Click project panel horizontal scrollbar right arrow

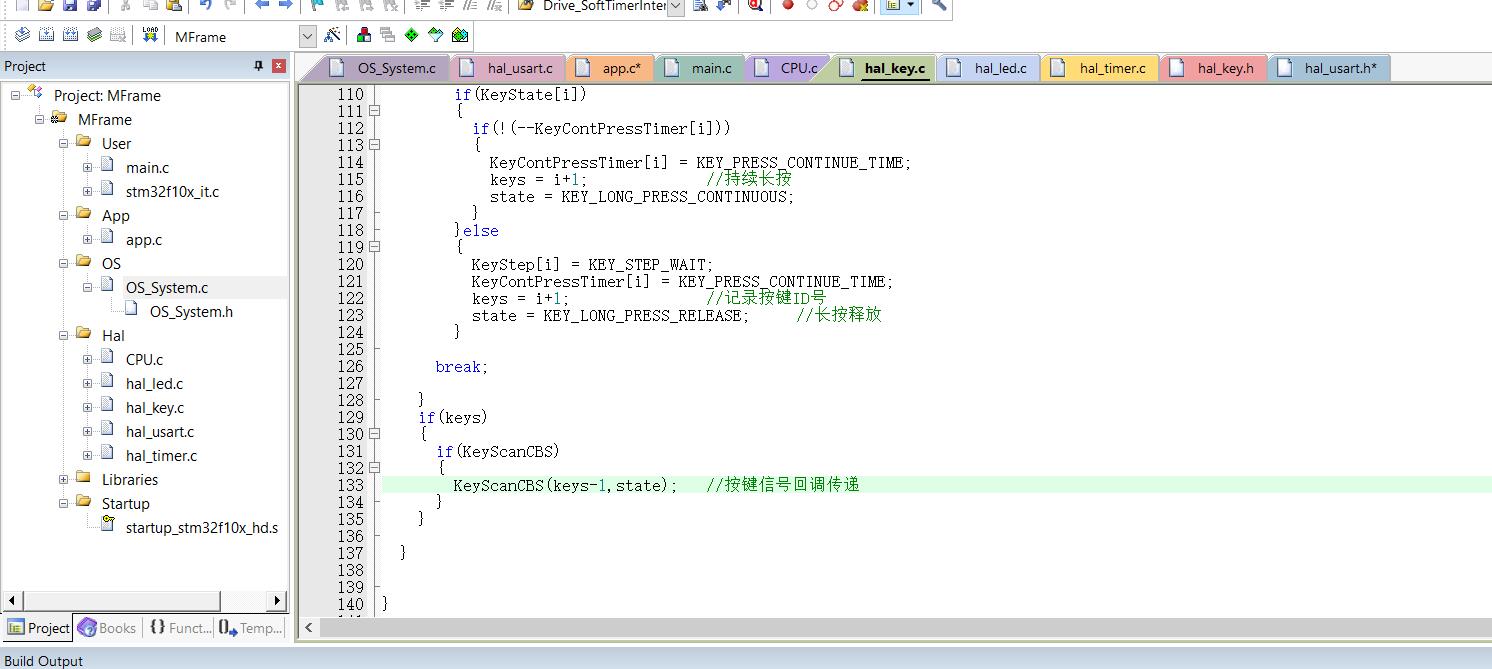click(277, 600)
